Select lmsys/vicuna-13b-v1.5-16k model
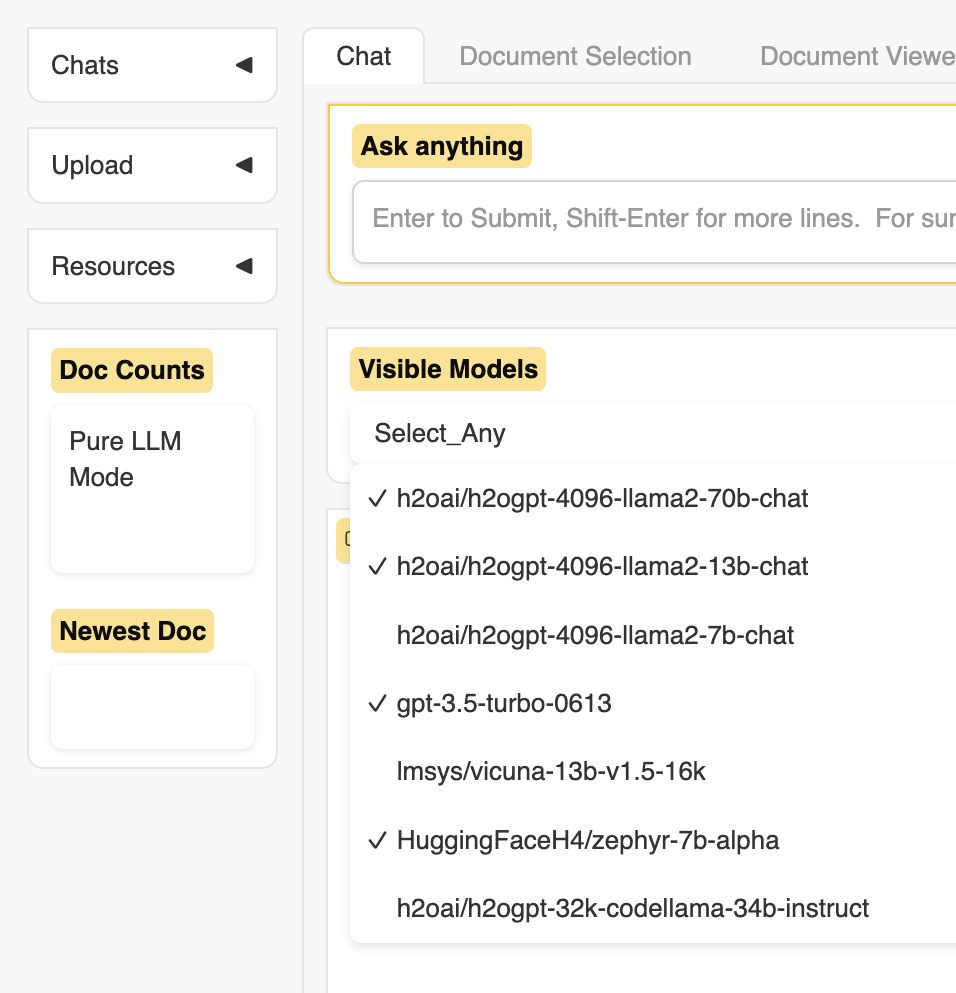Image resolution: width=956 pixels, height=993 pixels. 653,771
